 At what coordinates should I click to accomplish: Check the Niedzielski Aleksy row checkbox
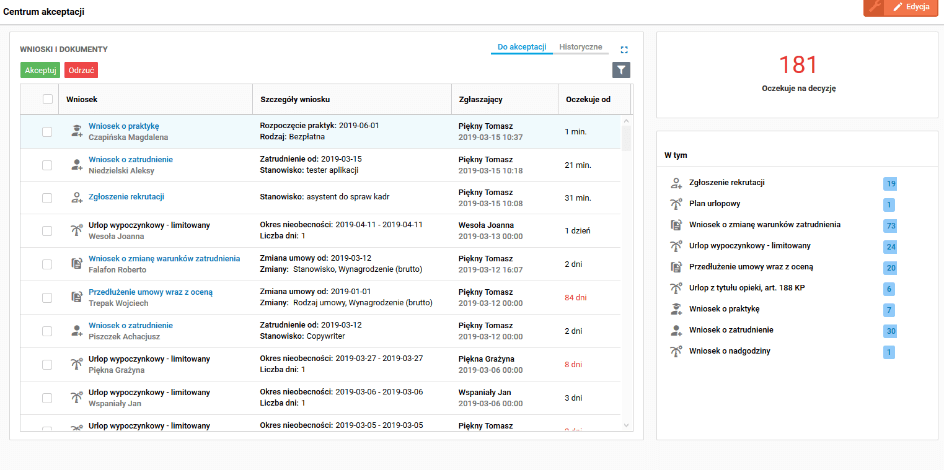(x=47, y=165)
